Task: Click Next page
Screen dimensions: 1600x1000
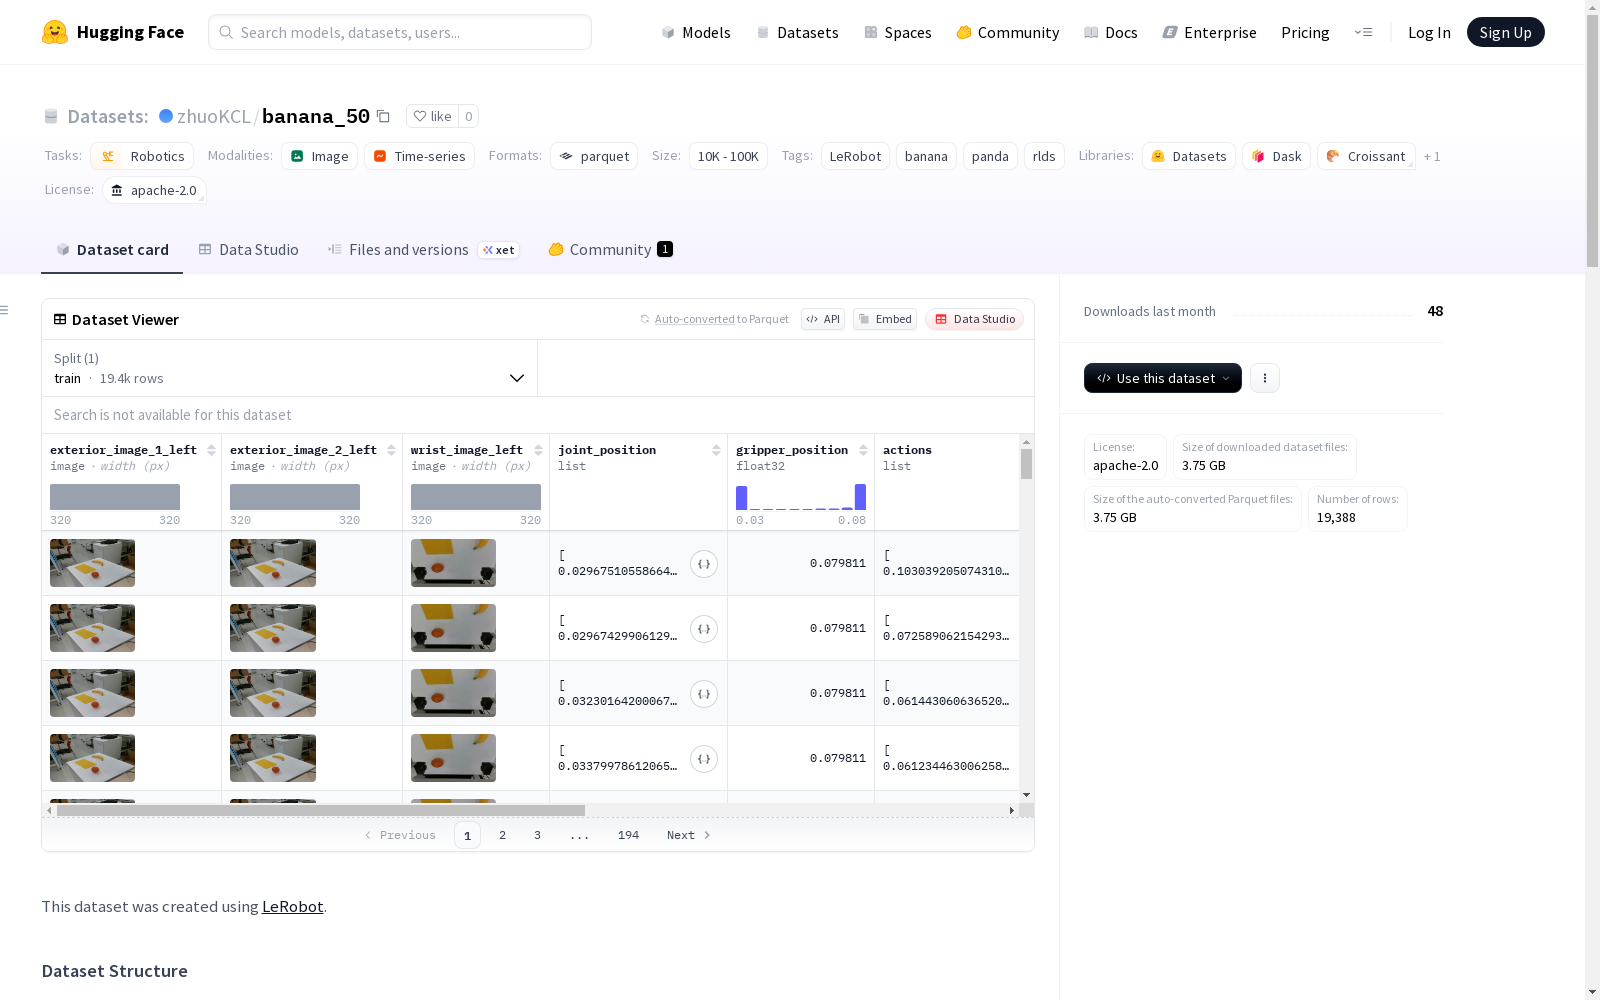Action: click(x=688, y=835)
